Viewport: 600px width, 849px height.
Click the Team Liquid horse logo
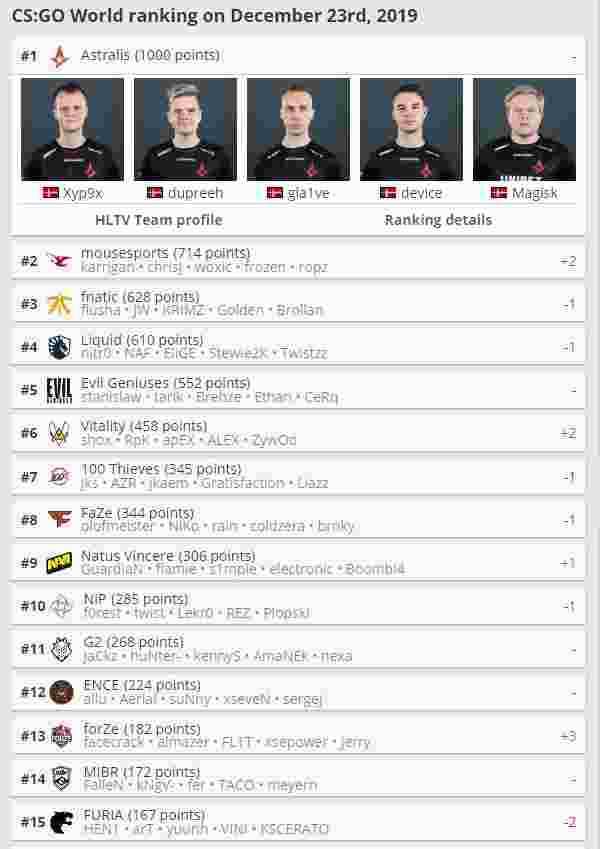click(59, 347)
